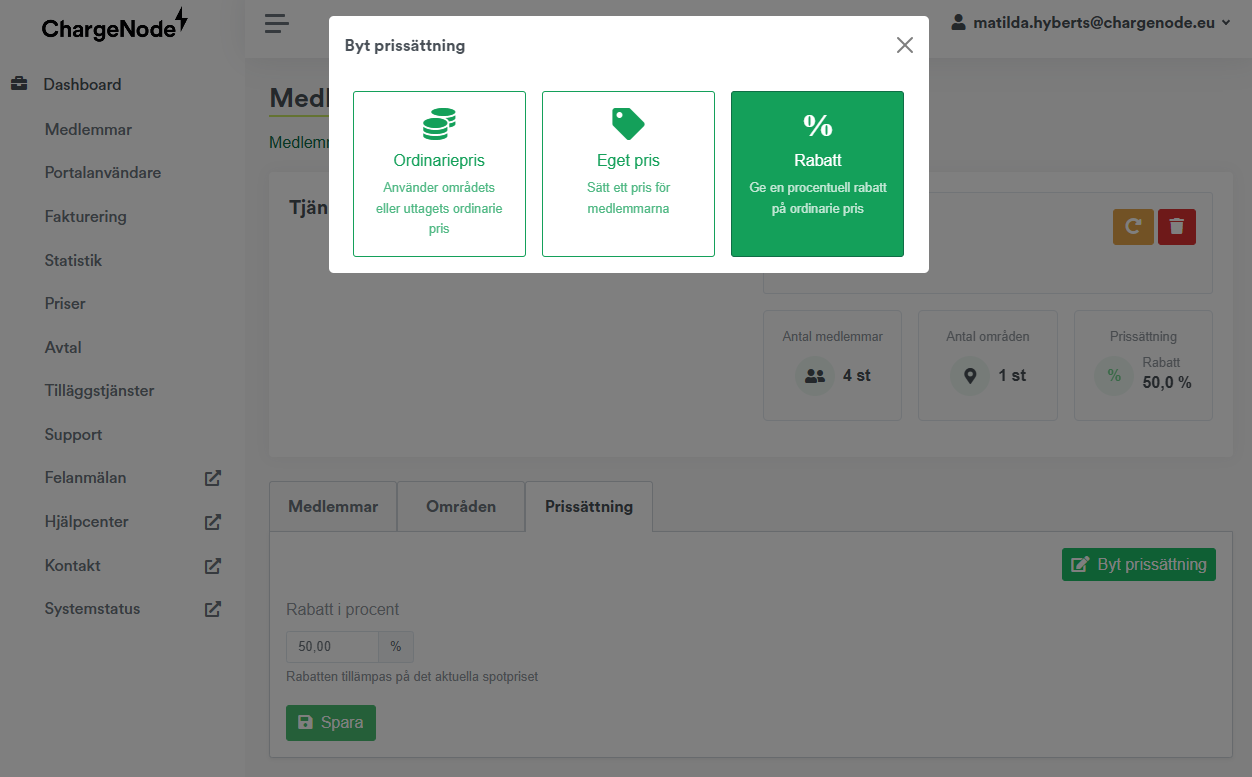This screenshot has height=777, width=1252.
Task: Click the red trash delete icon
Action: click(1176, 227)
